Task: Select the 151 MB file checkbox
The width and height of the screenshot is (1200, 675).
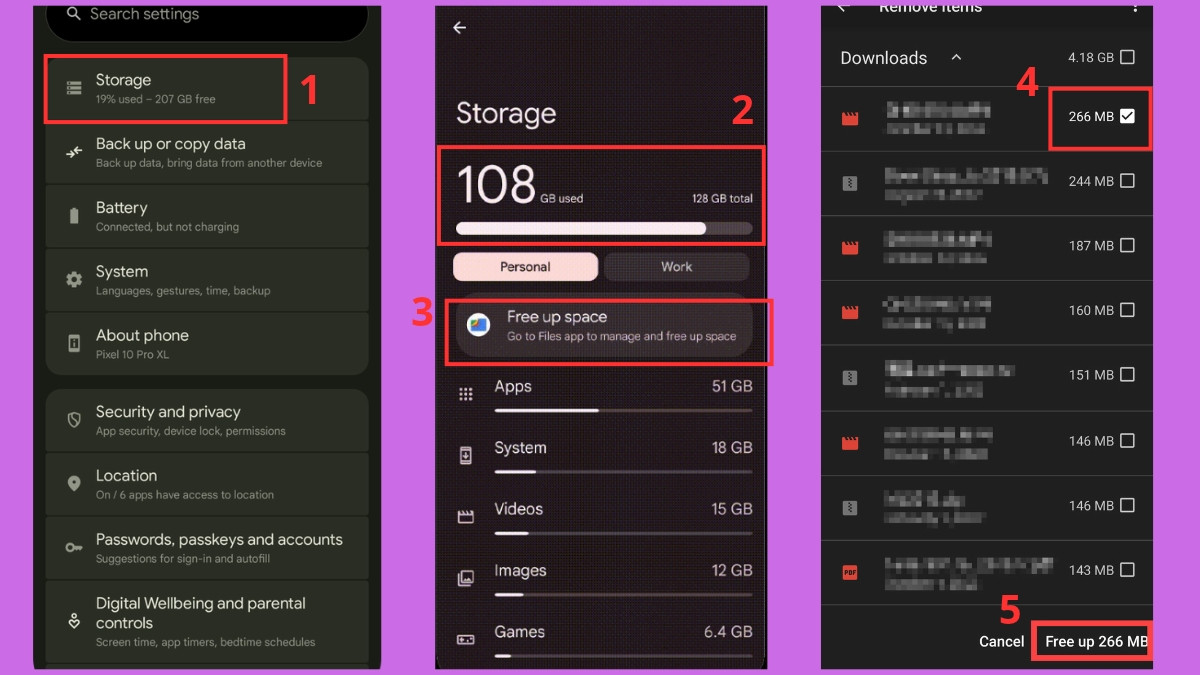Action: (x=1127, y=375)
